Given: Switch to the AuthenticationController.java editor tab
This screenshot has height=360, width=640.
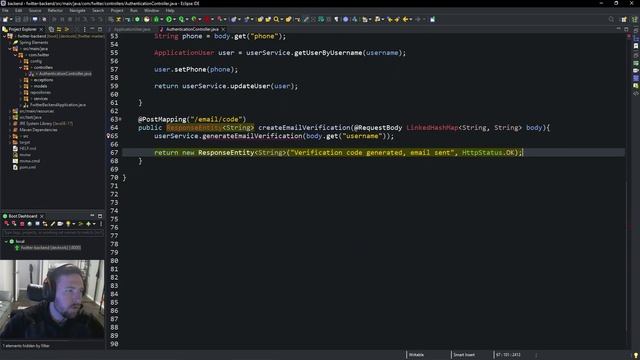Looking at the screenshot, I should [192, 29].
